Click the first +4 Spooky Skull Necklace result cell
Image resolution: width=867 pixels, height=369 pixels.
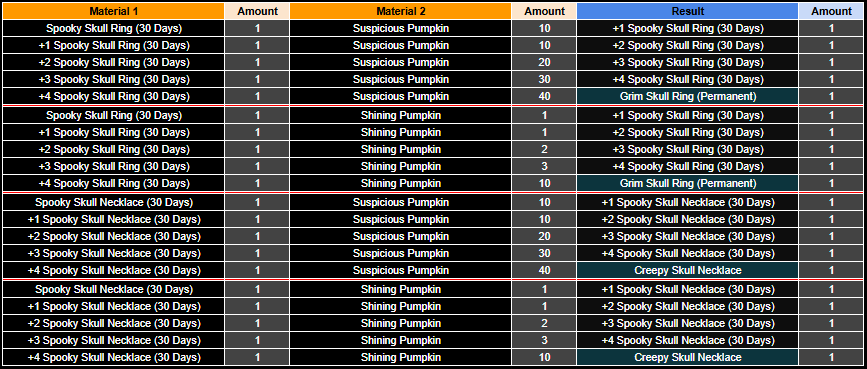[x=687, y=253]
